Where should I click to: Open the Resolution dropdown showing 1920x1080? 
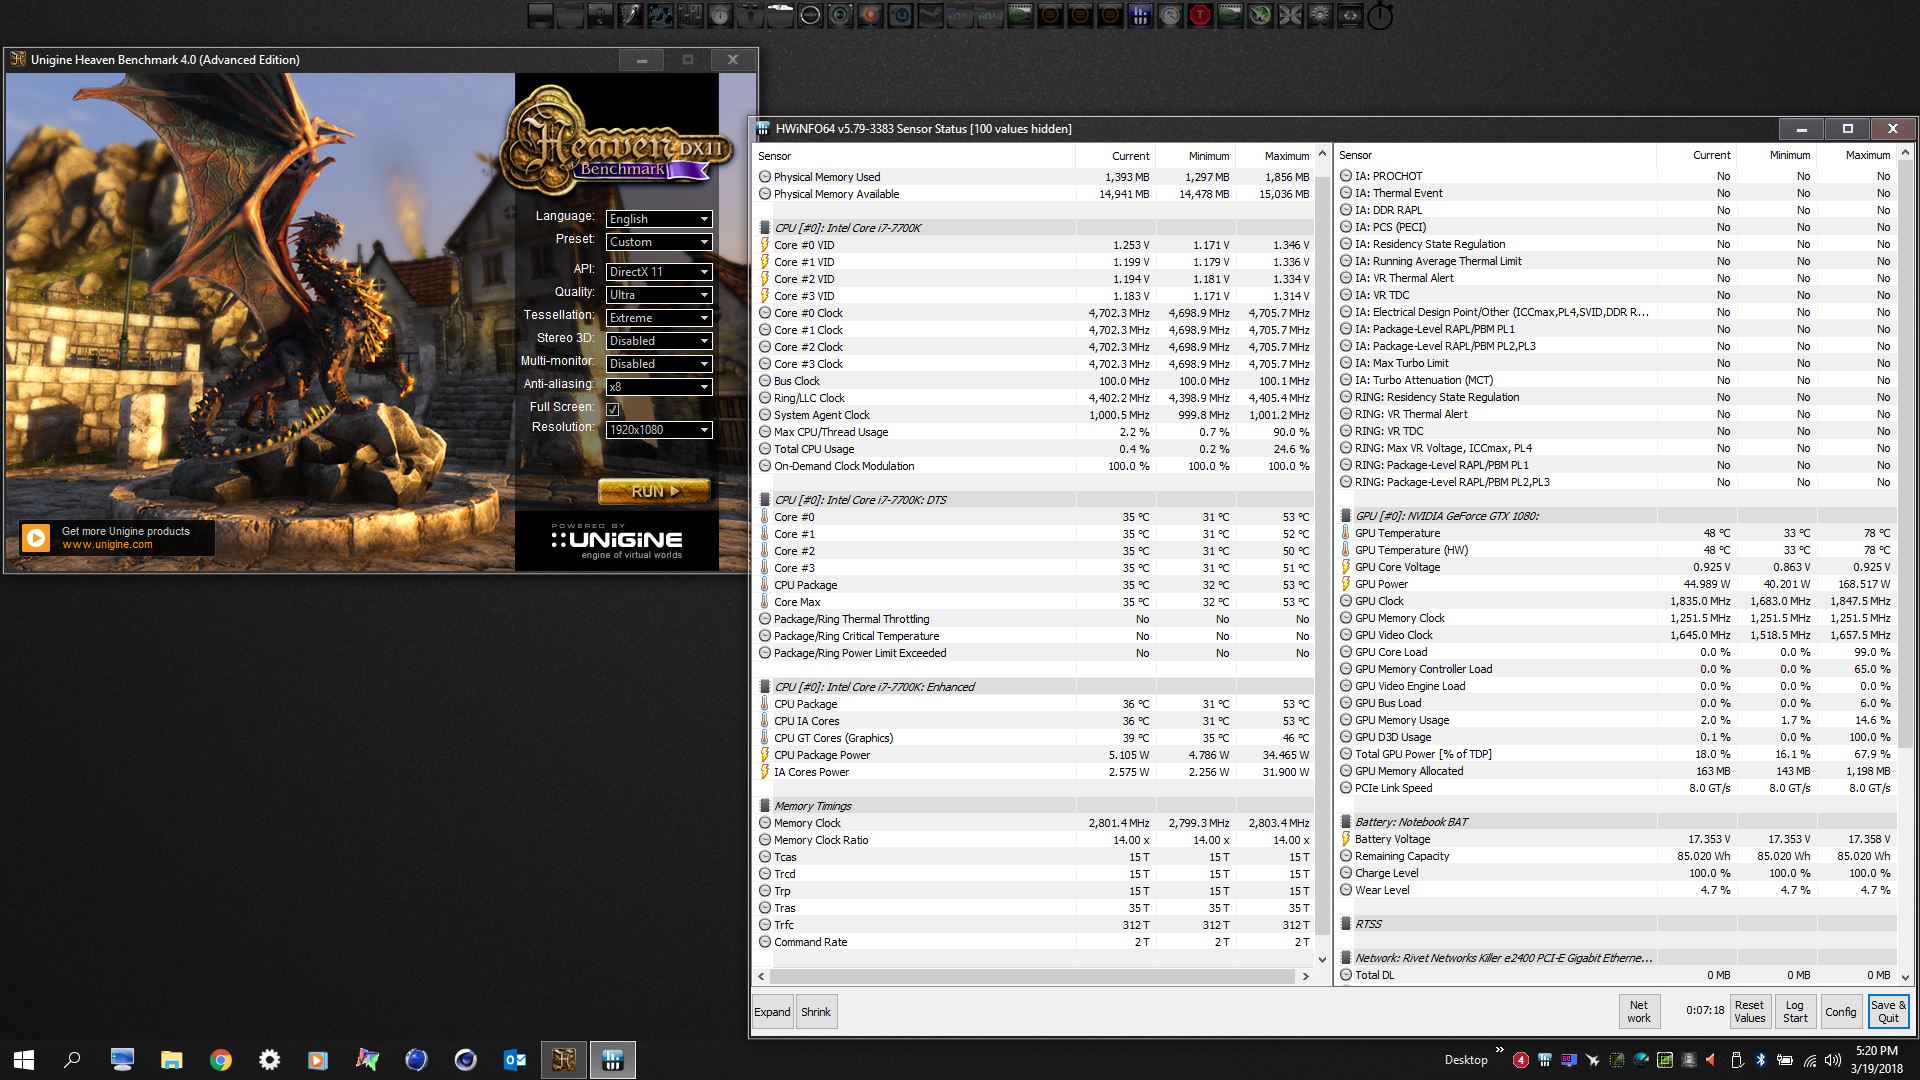pos(659,430)
